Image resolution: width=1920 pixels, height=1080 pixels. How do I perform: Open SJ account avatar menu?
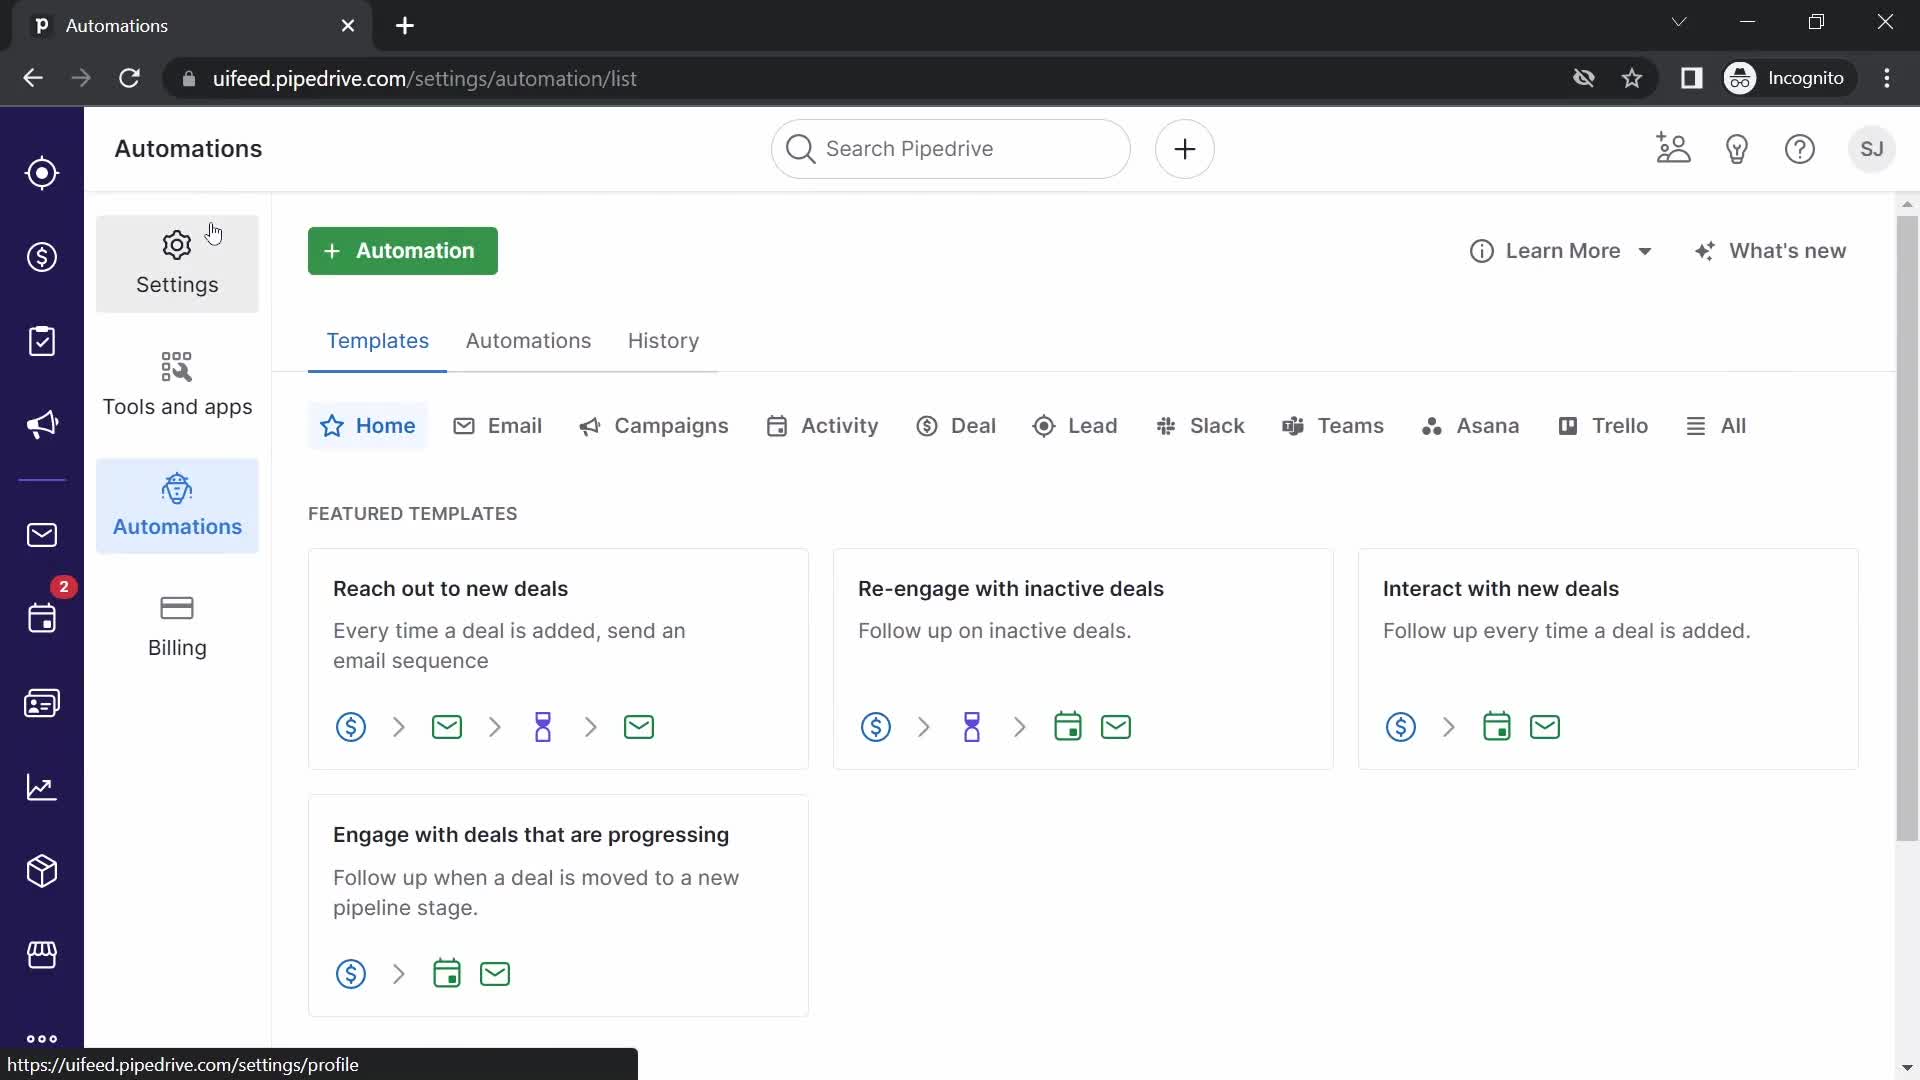1872,149
